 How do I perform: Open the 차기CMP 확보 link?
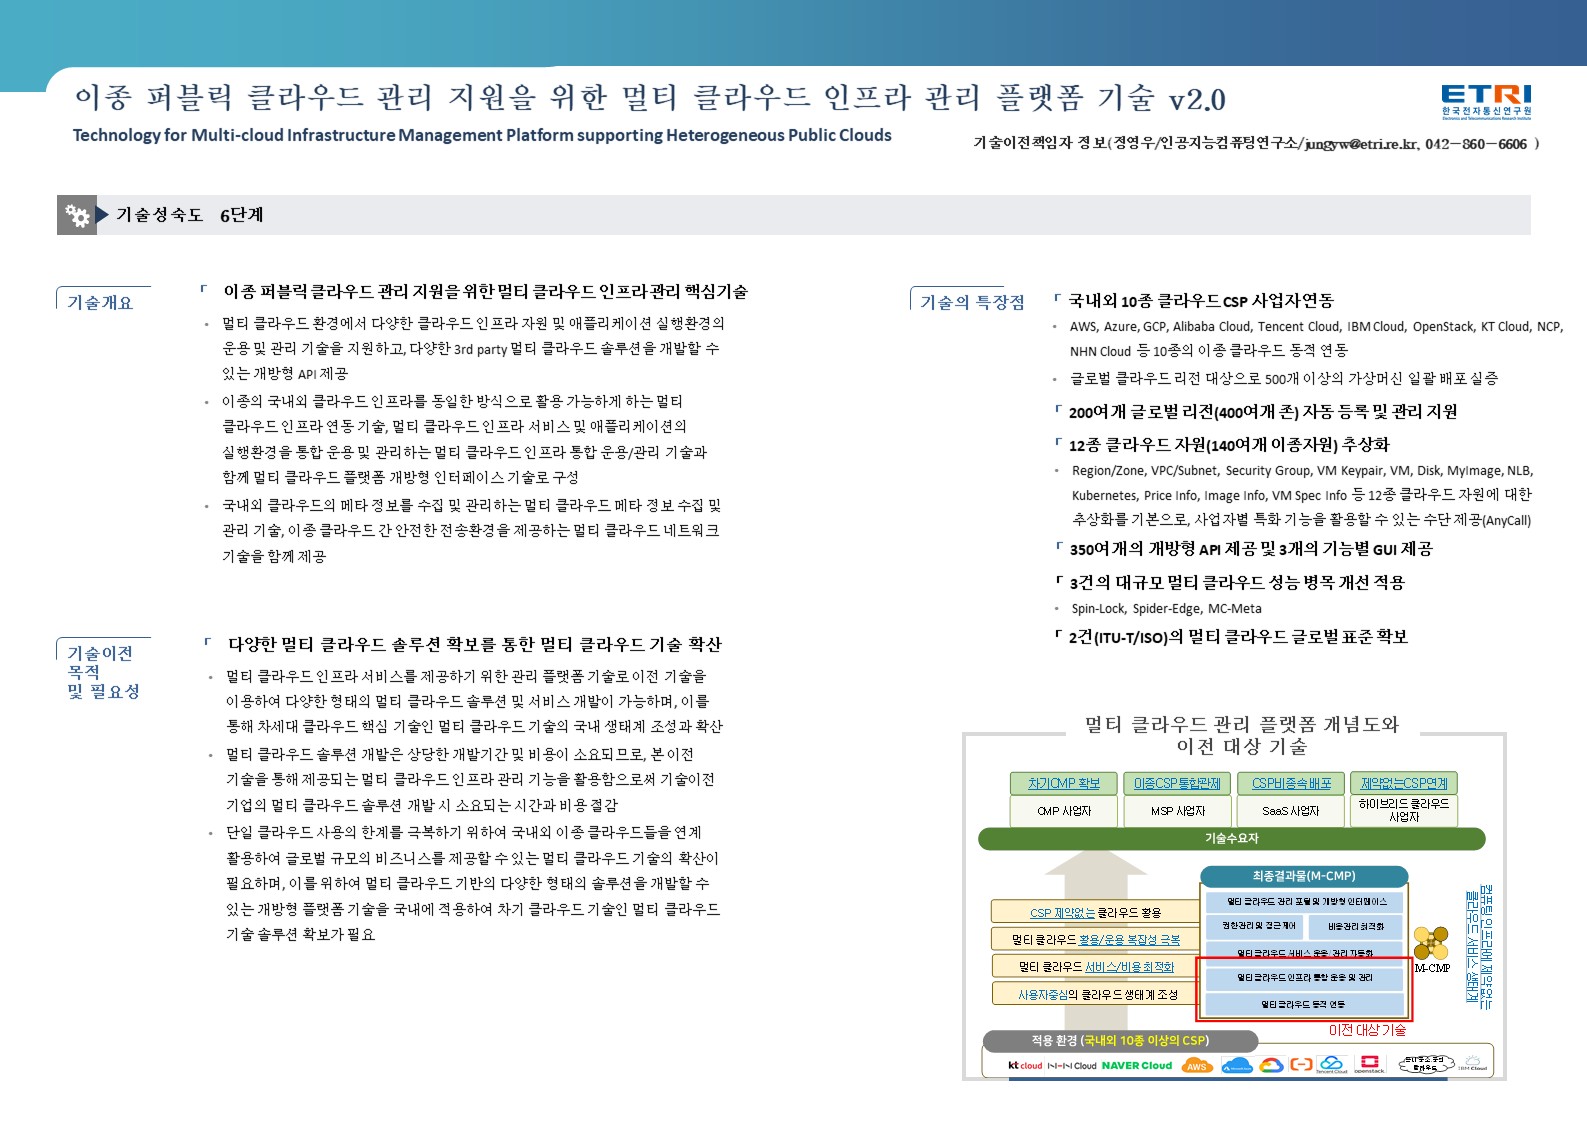tap(1063, 783)
